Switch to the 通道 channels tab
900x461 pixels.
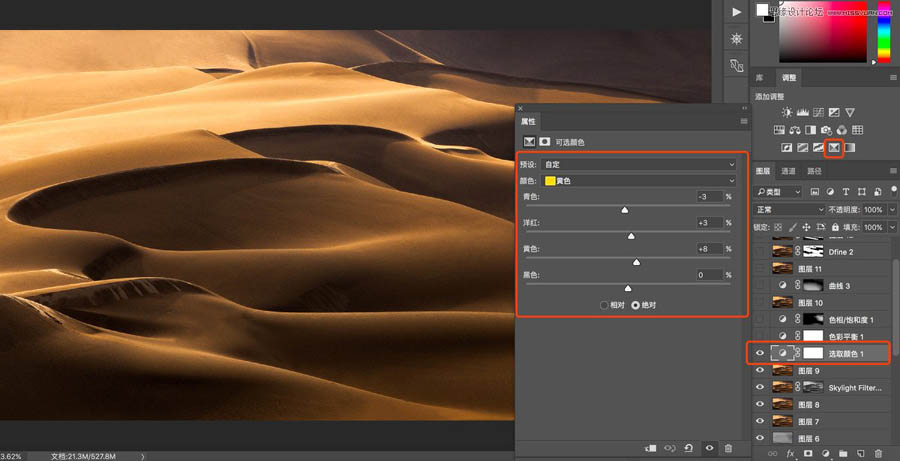(x=789, y=171)
